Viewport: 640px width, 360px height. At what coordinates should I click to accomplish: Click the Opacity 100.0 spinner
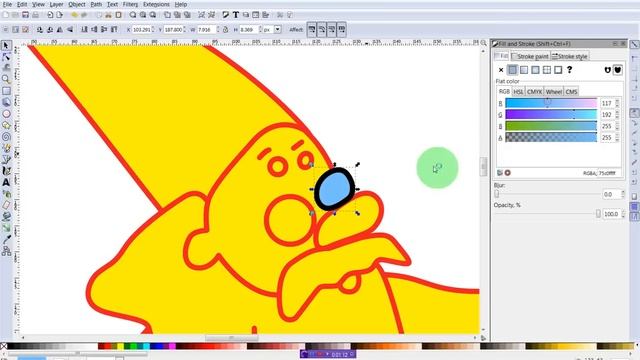623,214
